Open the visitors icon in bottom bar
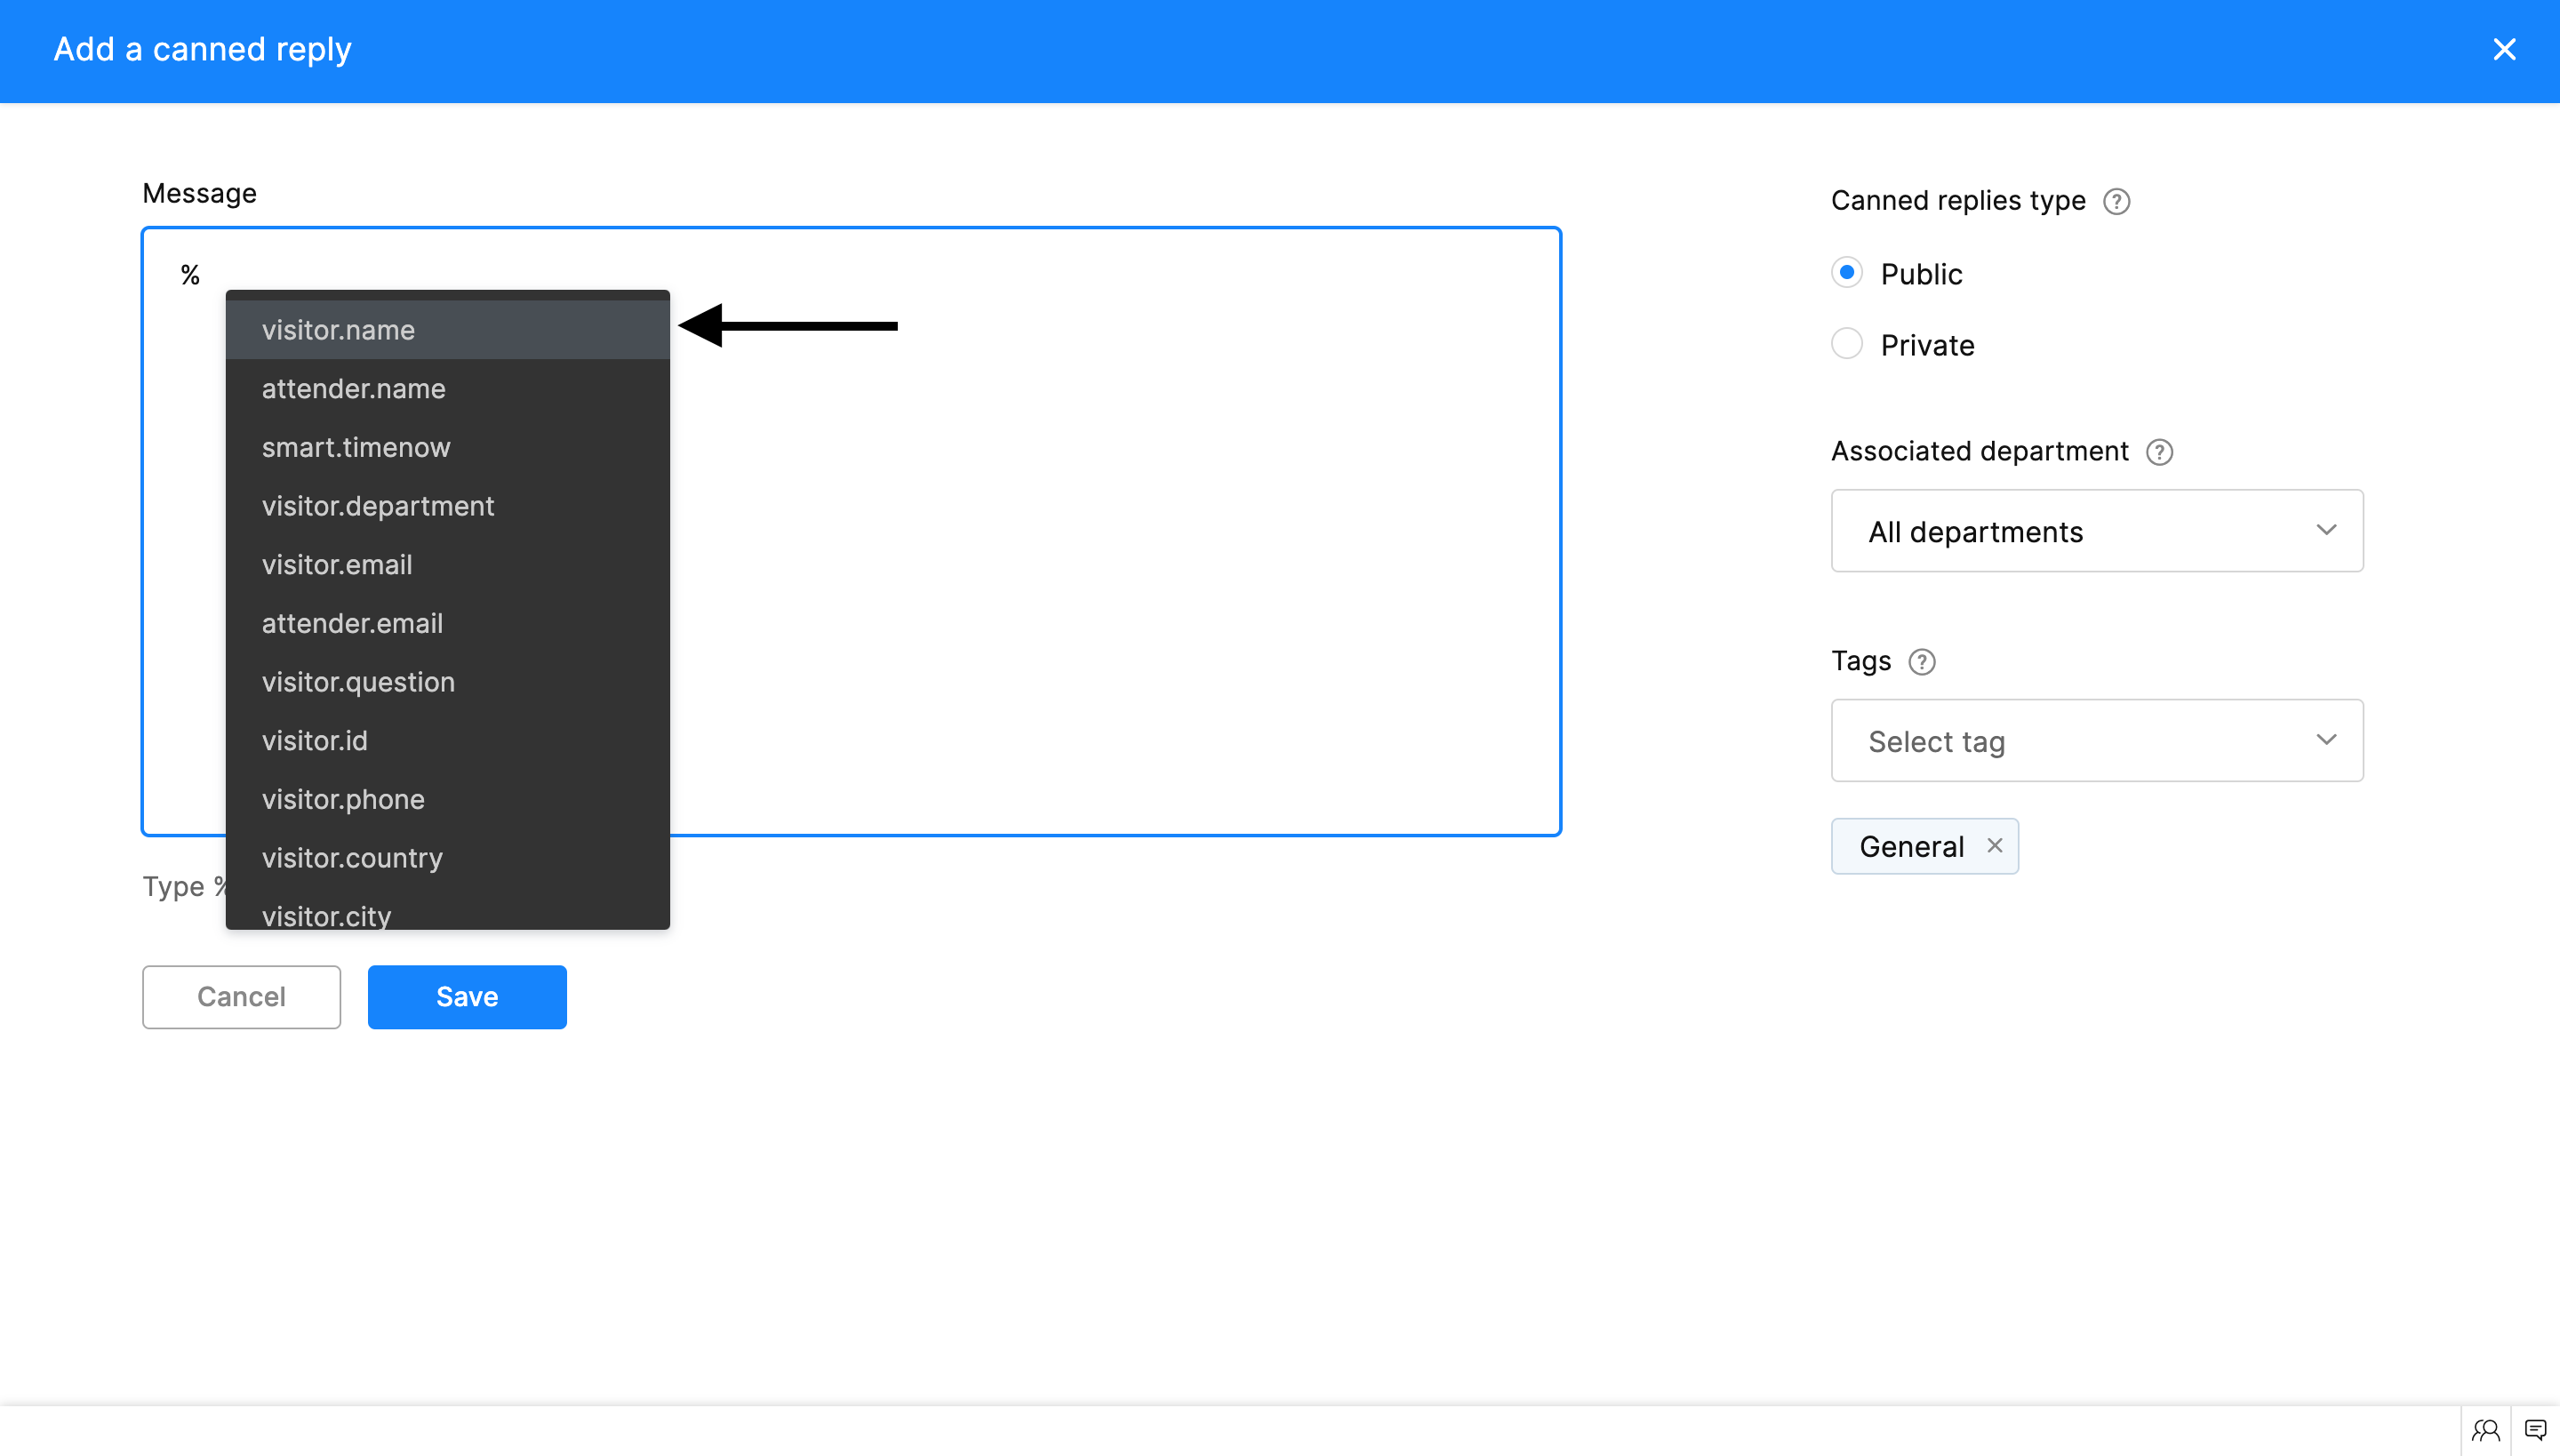The width and height of the screenshot is (2560, 1456). (x=2485, y=1430)
